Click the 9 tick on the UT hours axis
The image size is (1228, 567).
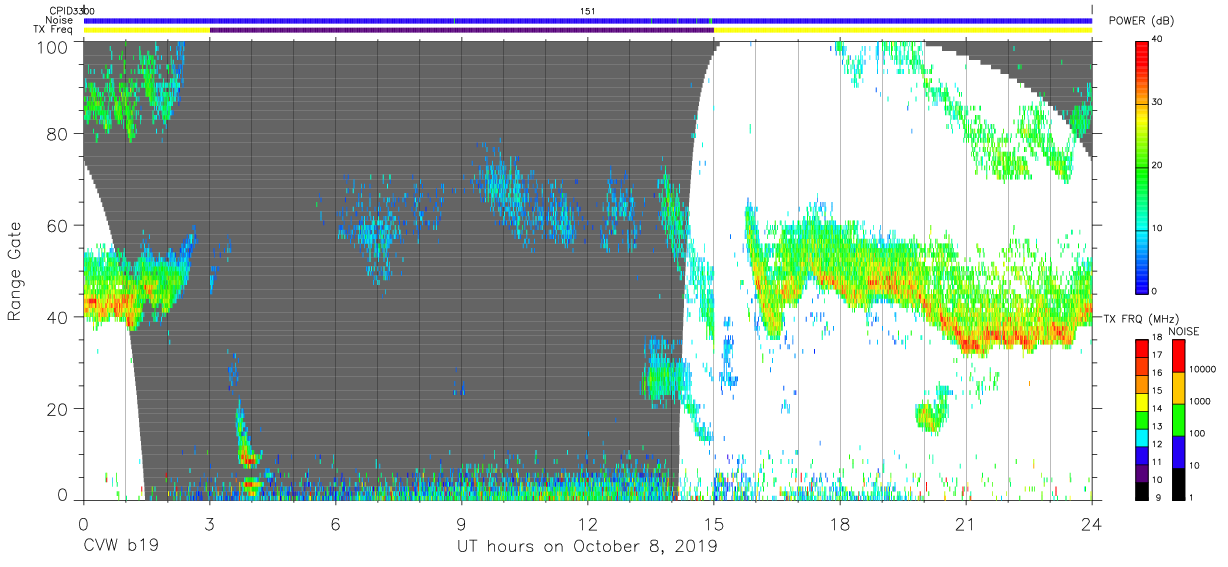click(x=461, y=523)
